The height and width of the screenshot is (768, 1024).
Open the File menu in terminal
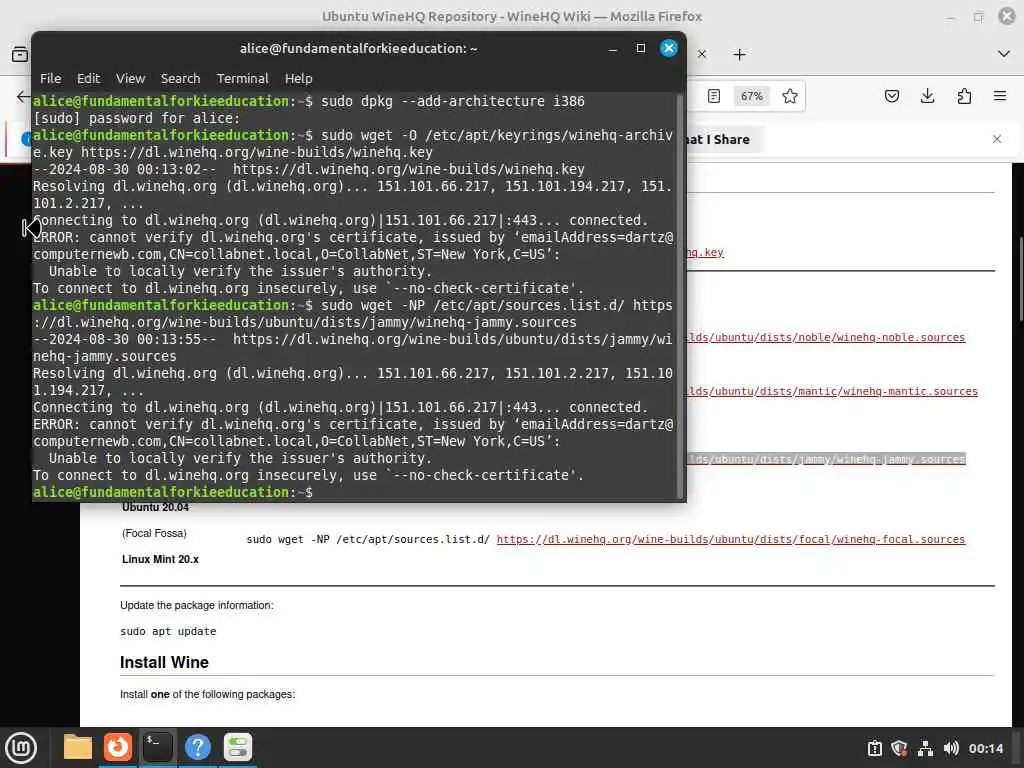click(x=50, y=78)
